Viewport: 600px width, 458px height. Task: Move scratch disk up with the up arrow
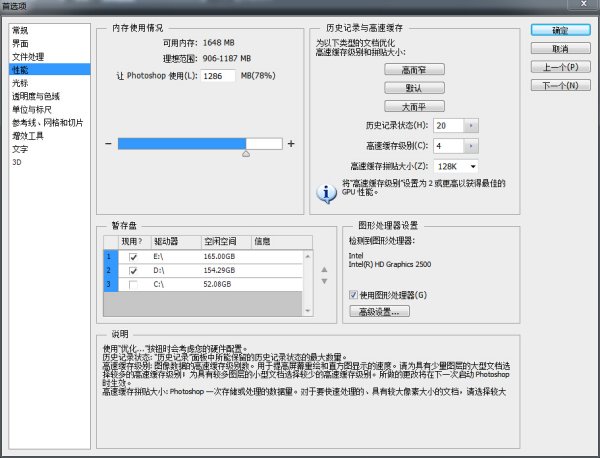point(324,270)
